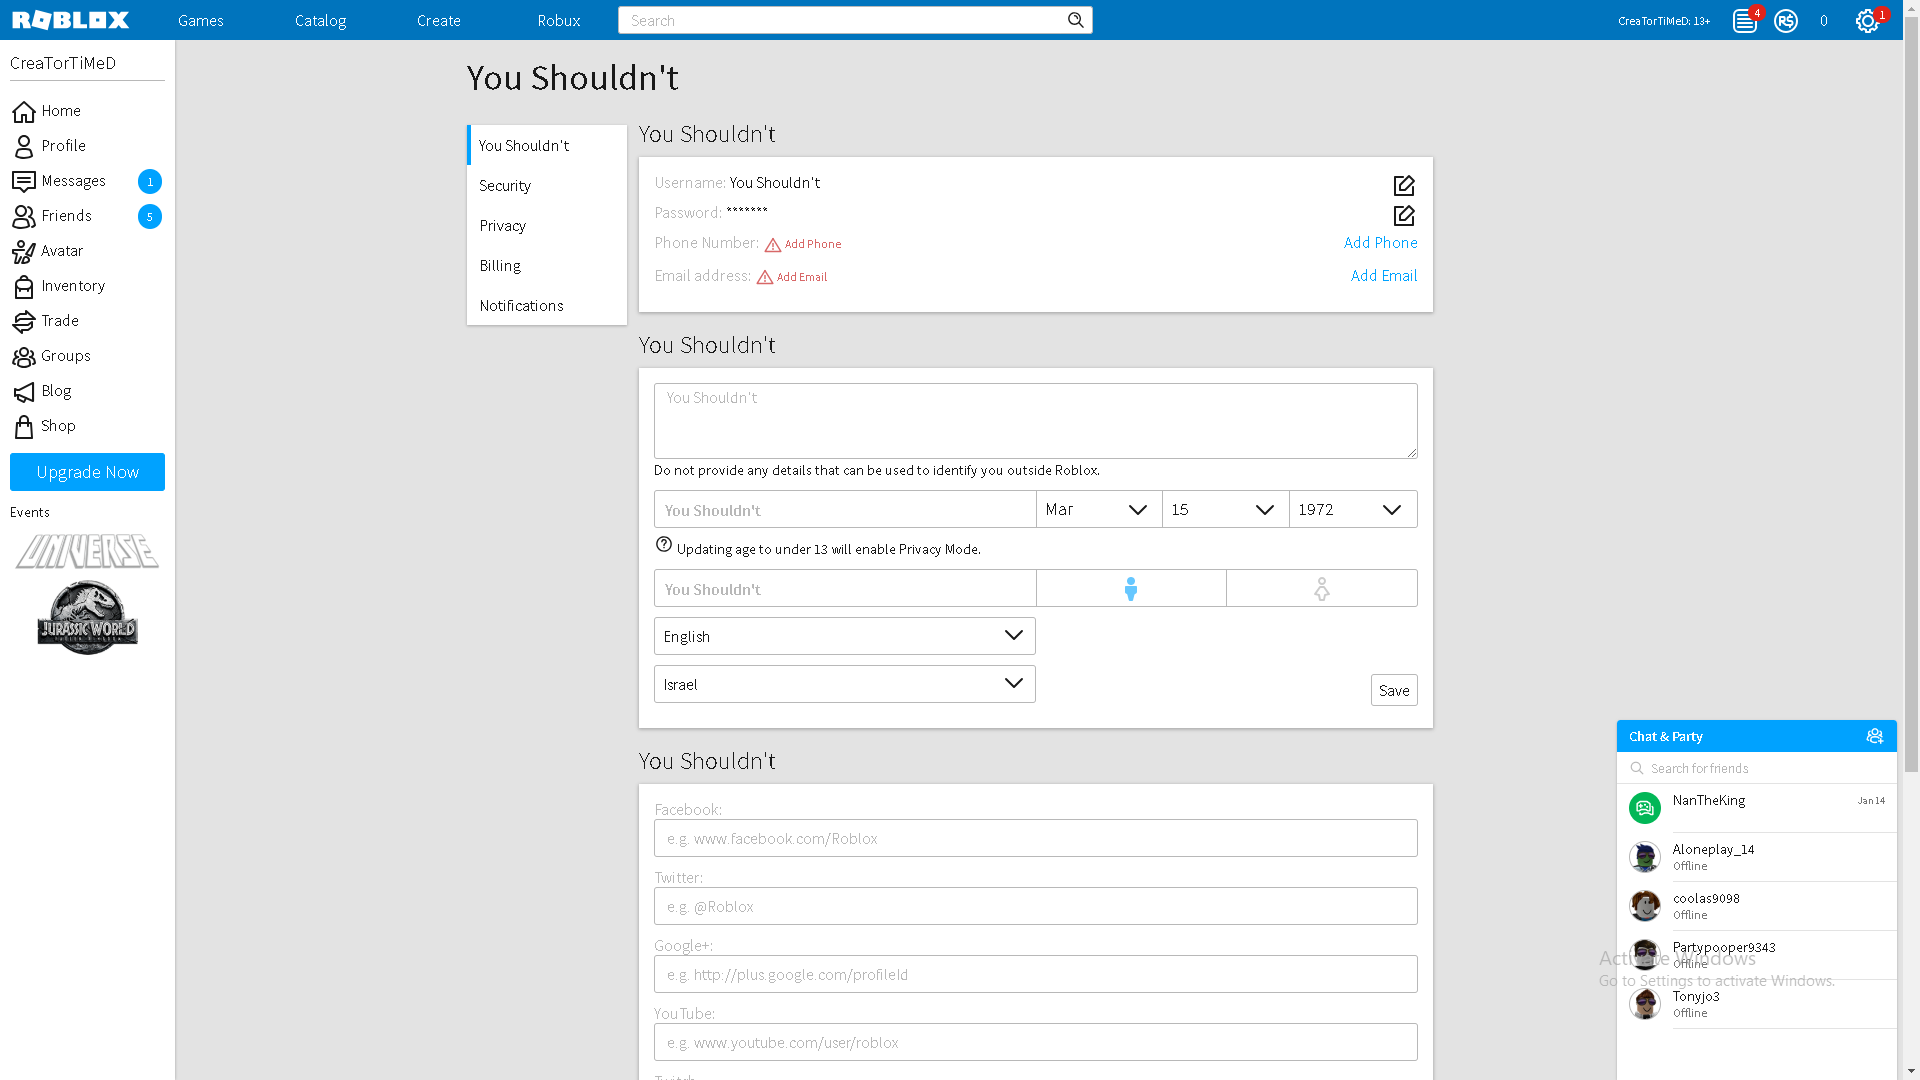This screenshot has width=1920, height=1080.
Task: Click the Upgrade Now button
Action: tap(87, 472)
